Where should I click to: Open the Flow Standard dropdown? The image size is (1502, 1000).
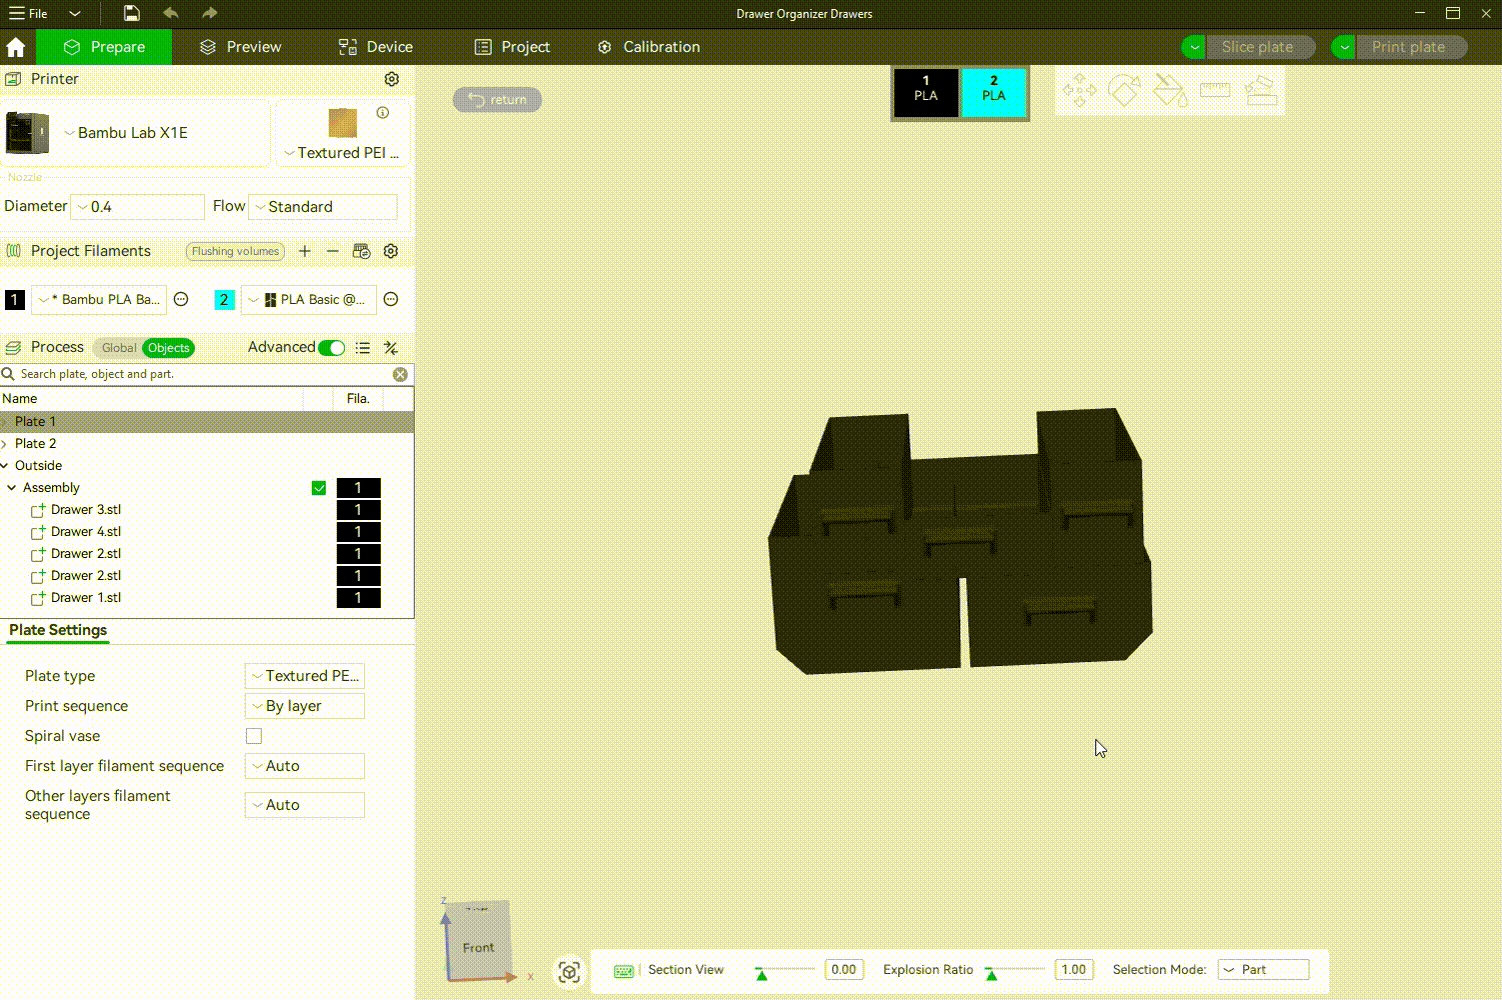click(x=323, y=207)
